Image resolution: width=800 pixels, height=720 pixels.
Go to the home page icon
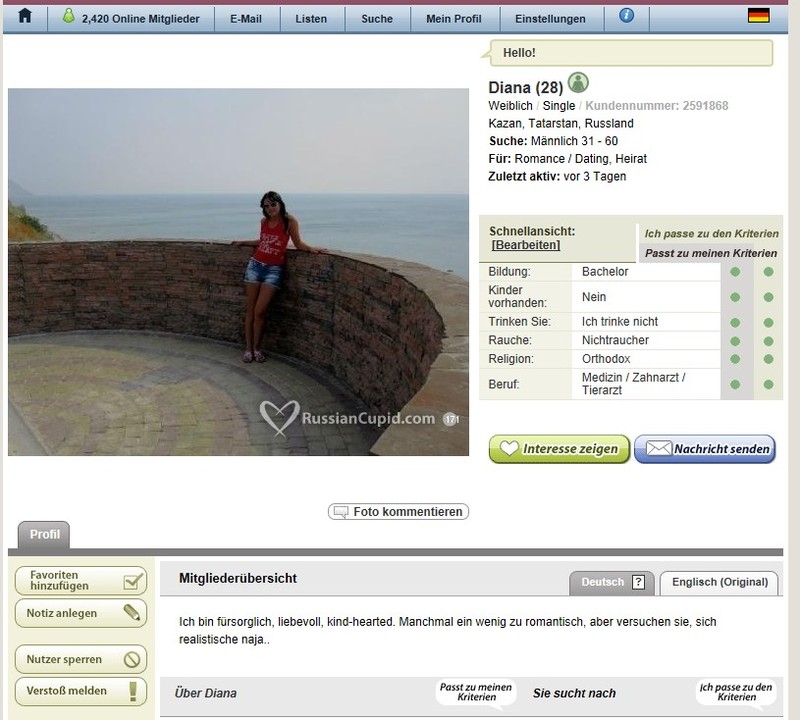25,17
